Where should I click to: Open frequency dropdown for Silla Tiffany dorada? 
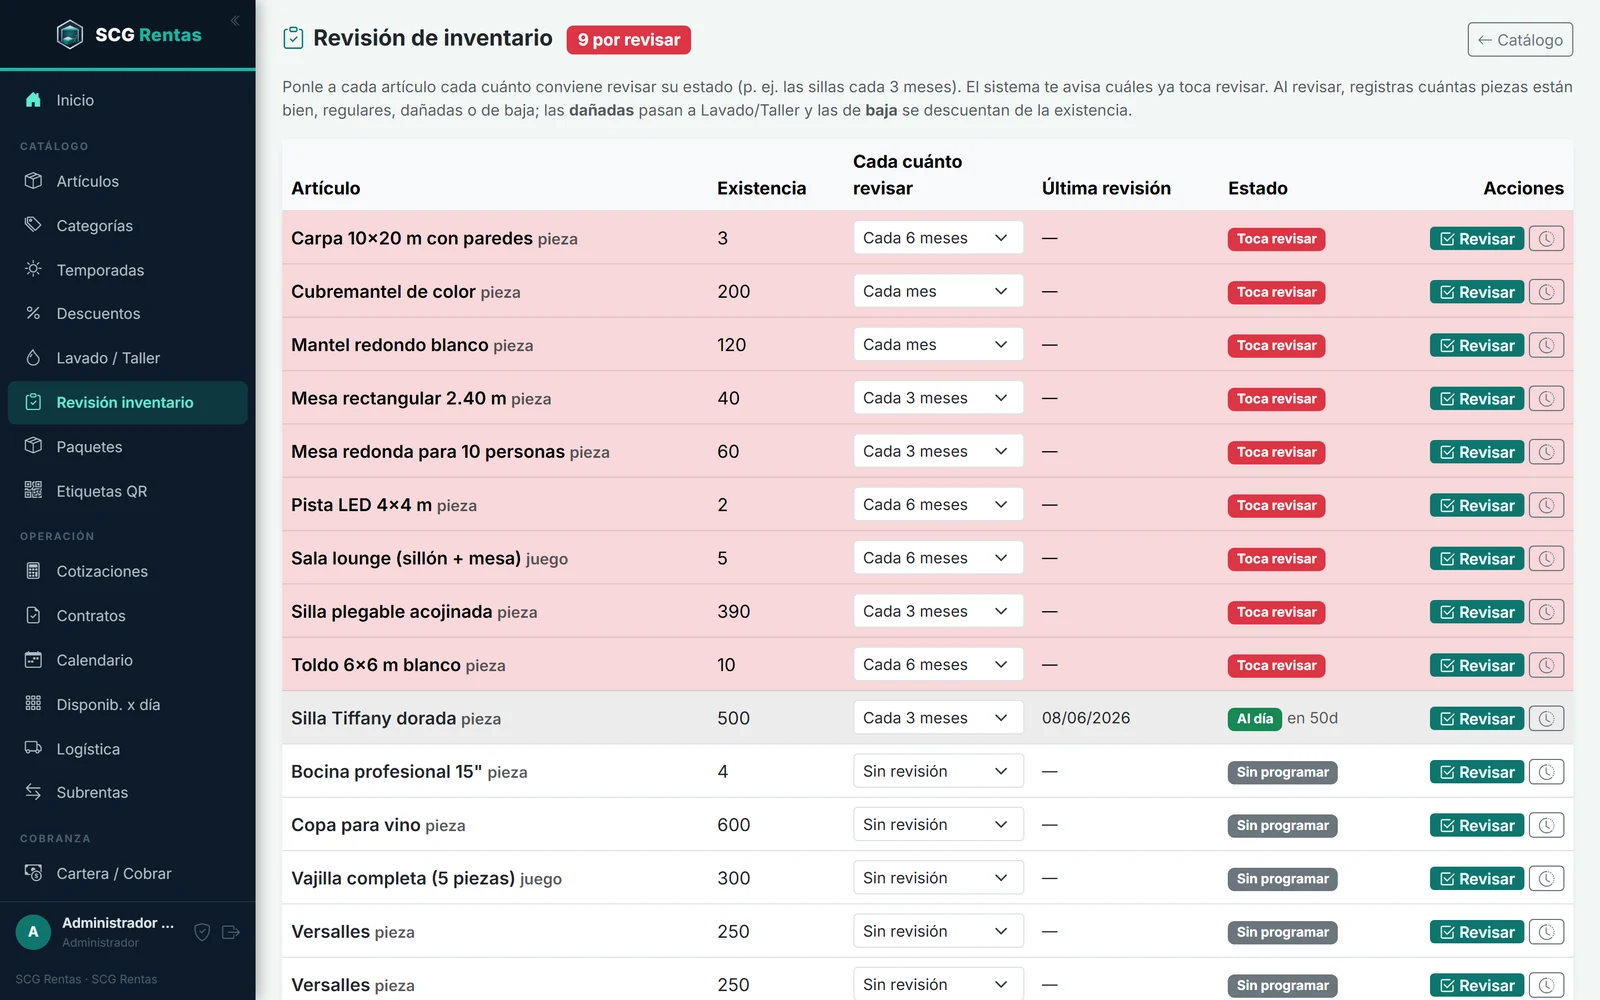(x=938, y=718)
